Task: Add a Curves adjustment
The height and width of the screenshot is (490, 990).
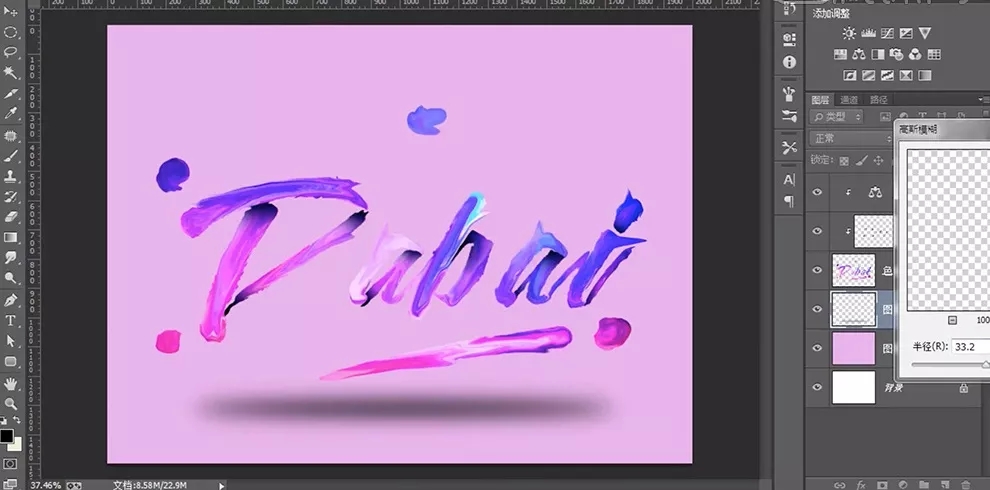Action: (x=887, y=33)
